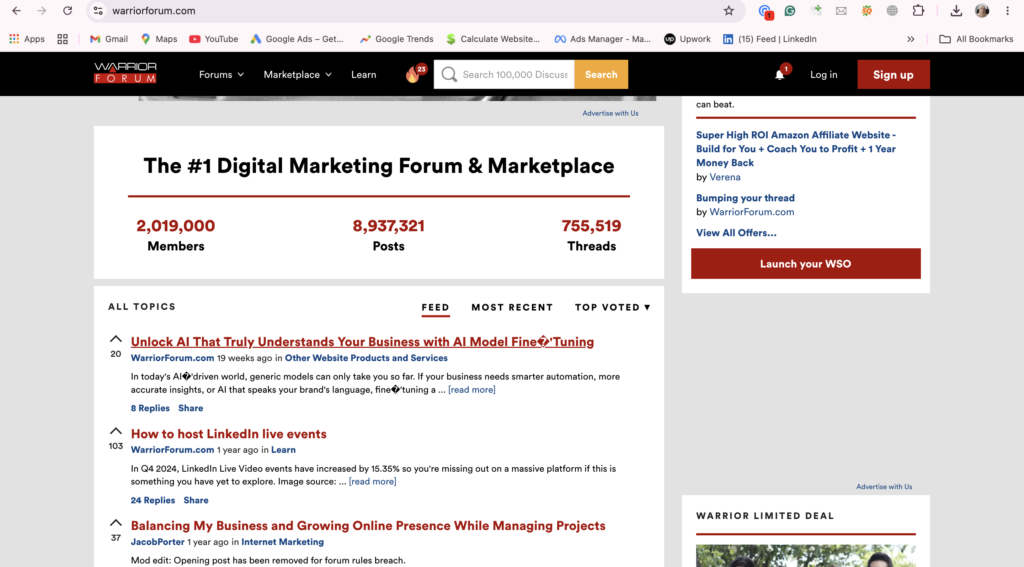The image size is (1024, 567).
Task: Open the Ads Manager bookmark
Action: [x=602, y=39]
